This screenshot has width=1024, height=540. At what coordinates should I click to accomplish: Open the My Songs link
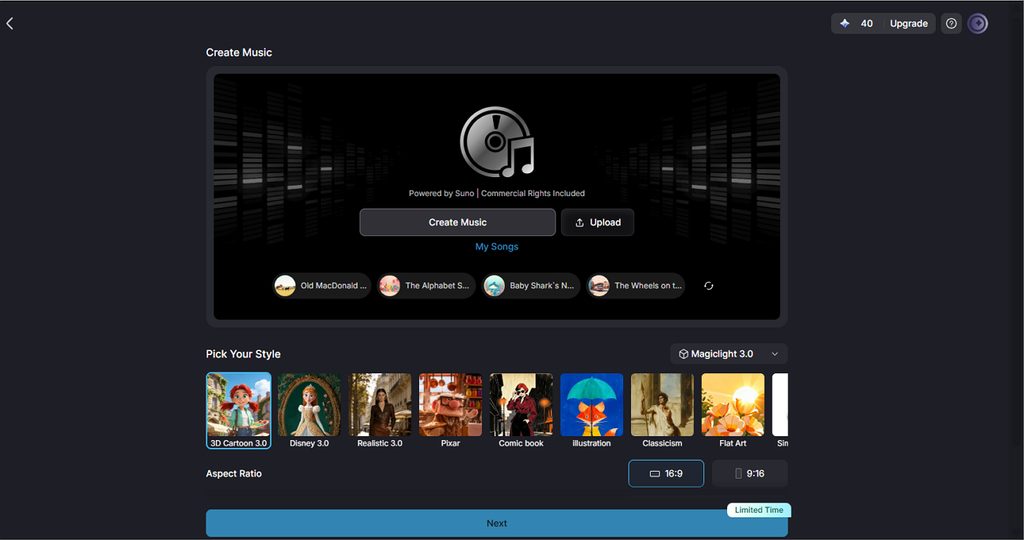pos(496,247)
